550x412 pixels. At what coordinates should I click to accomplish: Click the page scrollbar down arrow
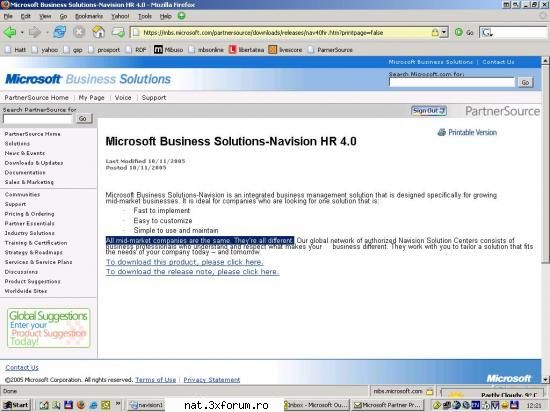545,379
